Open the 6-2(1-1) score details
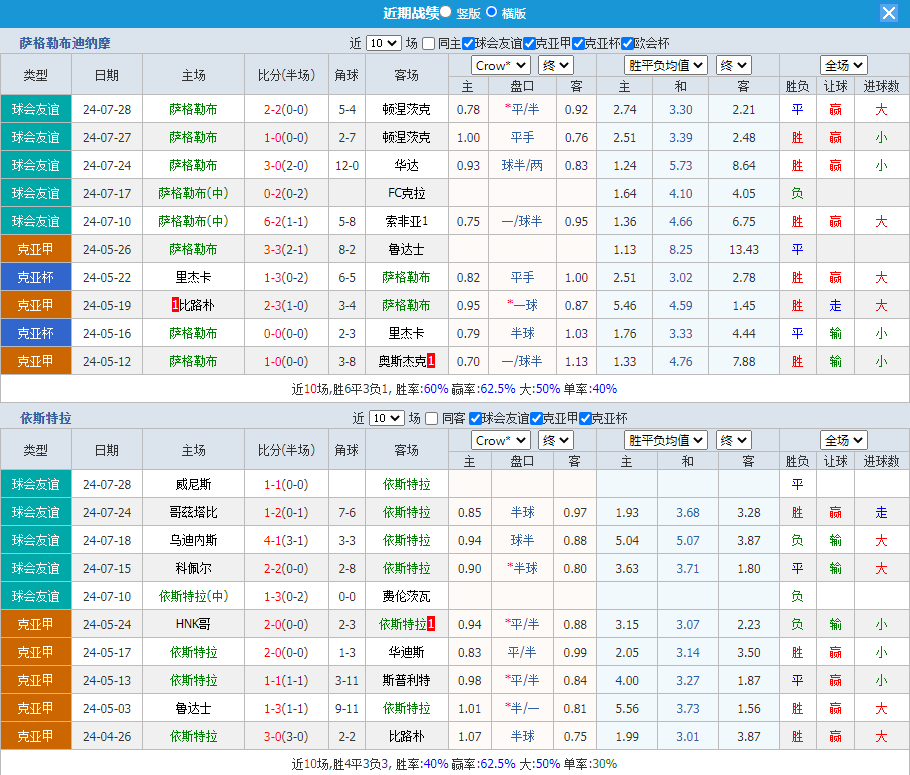 286,221
